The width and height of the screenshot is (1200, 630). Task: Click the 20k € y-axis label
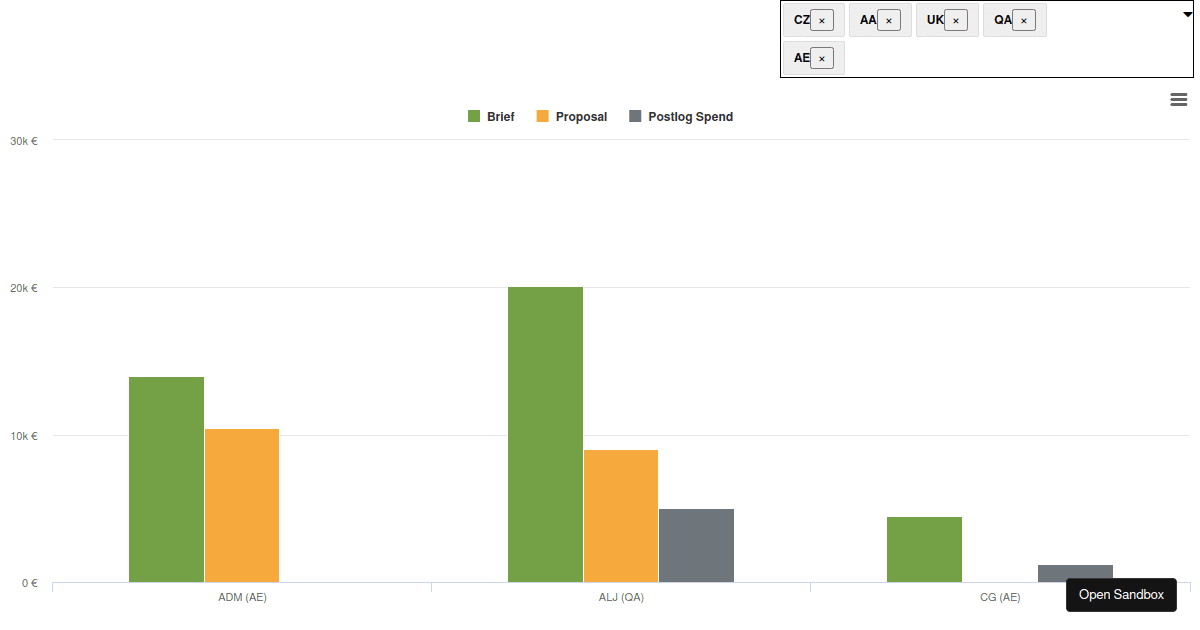point(24,288)
